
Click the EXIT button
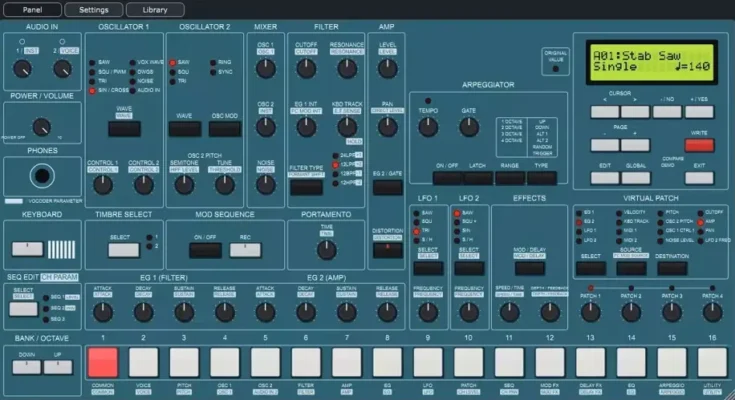(x=699, y=178)
